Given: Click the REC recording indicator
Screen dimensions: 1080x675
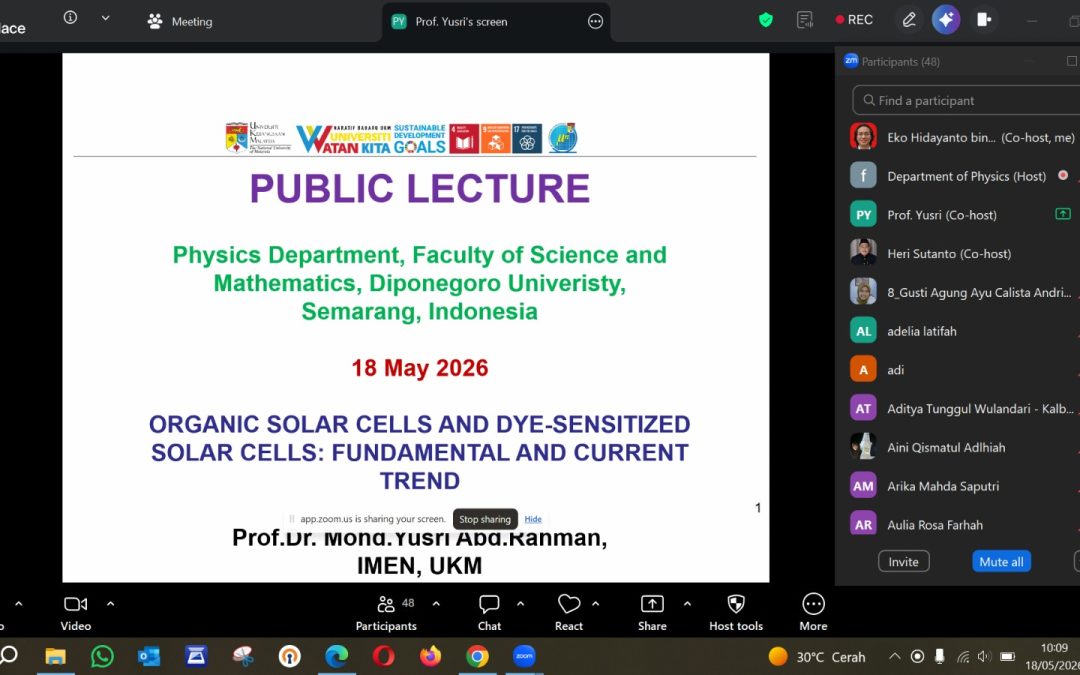Looking at the screenshot, I should [x=853, y=20].
